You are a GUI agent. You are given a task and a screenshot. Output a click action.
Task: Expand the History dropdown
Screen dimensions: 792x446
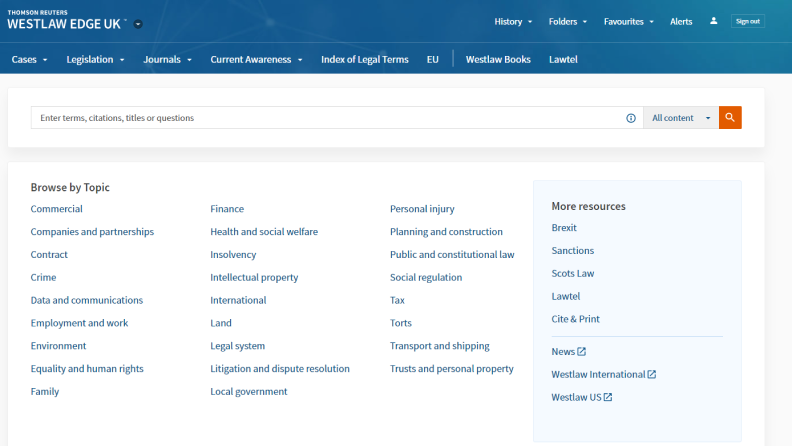click(513, 21)
